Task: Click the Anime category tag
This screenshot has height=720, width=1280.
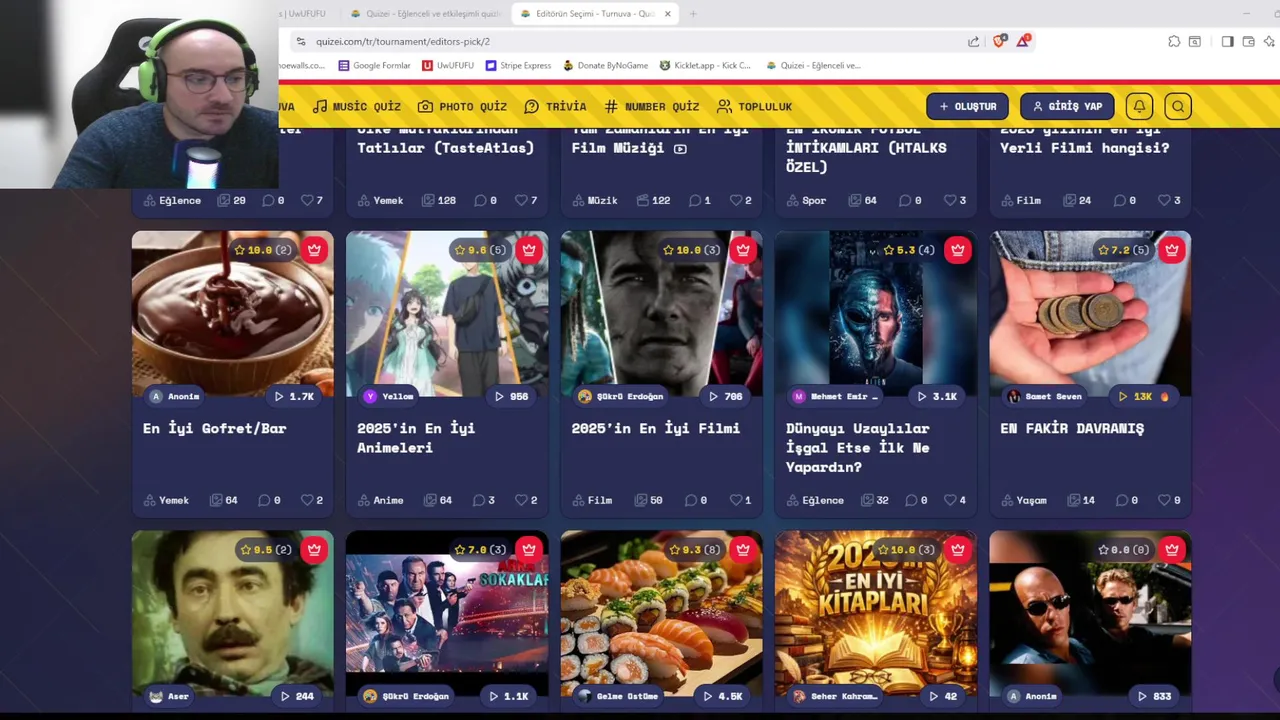Action: pos(381,500)
